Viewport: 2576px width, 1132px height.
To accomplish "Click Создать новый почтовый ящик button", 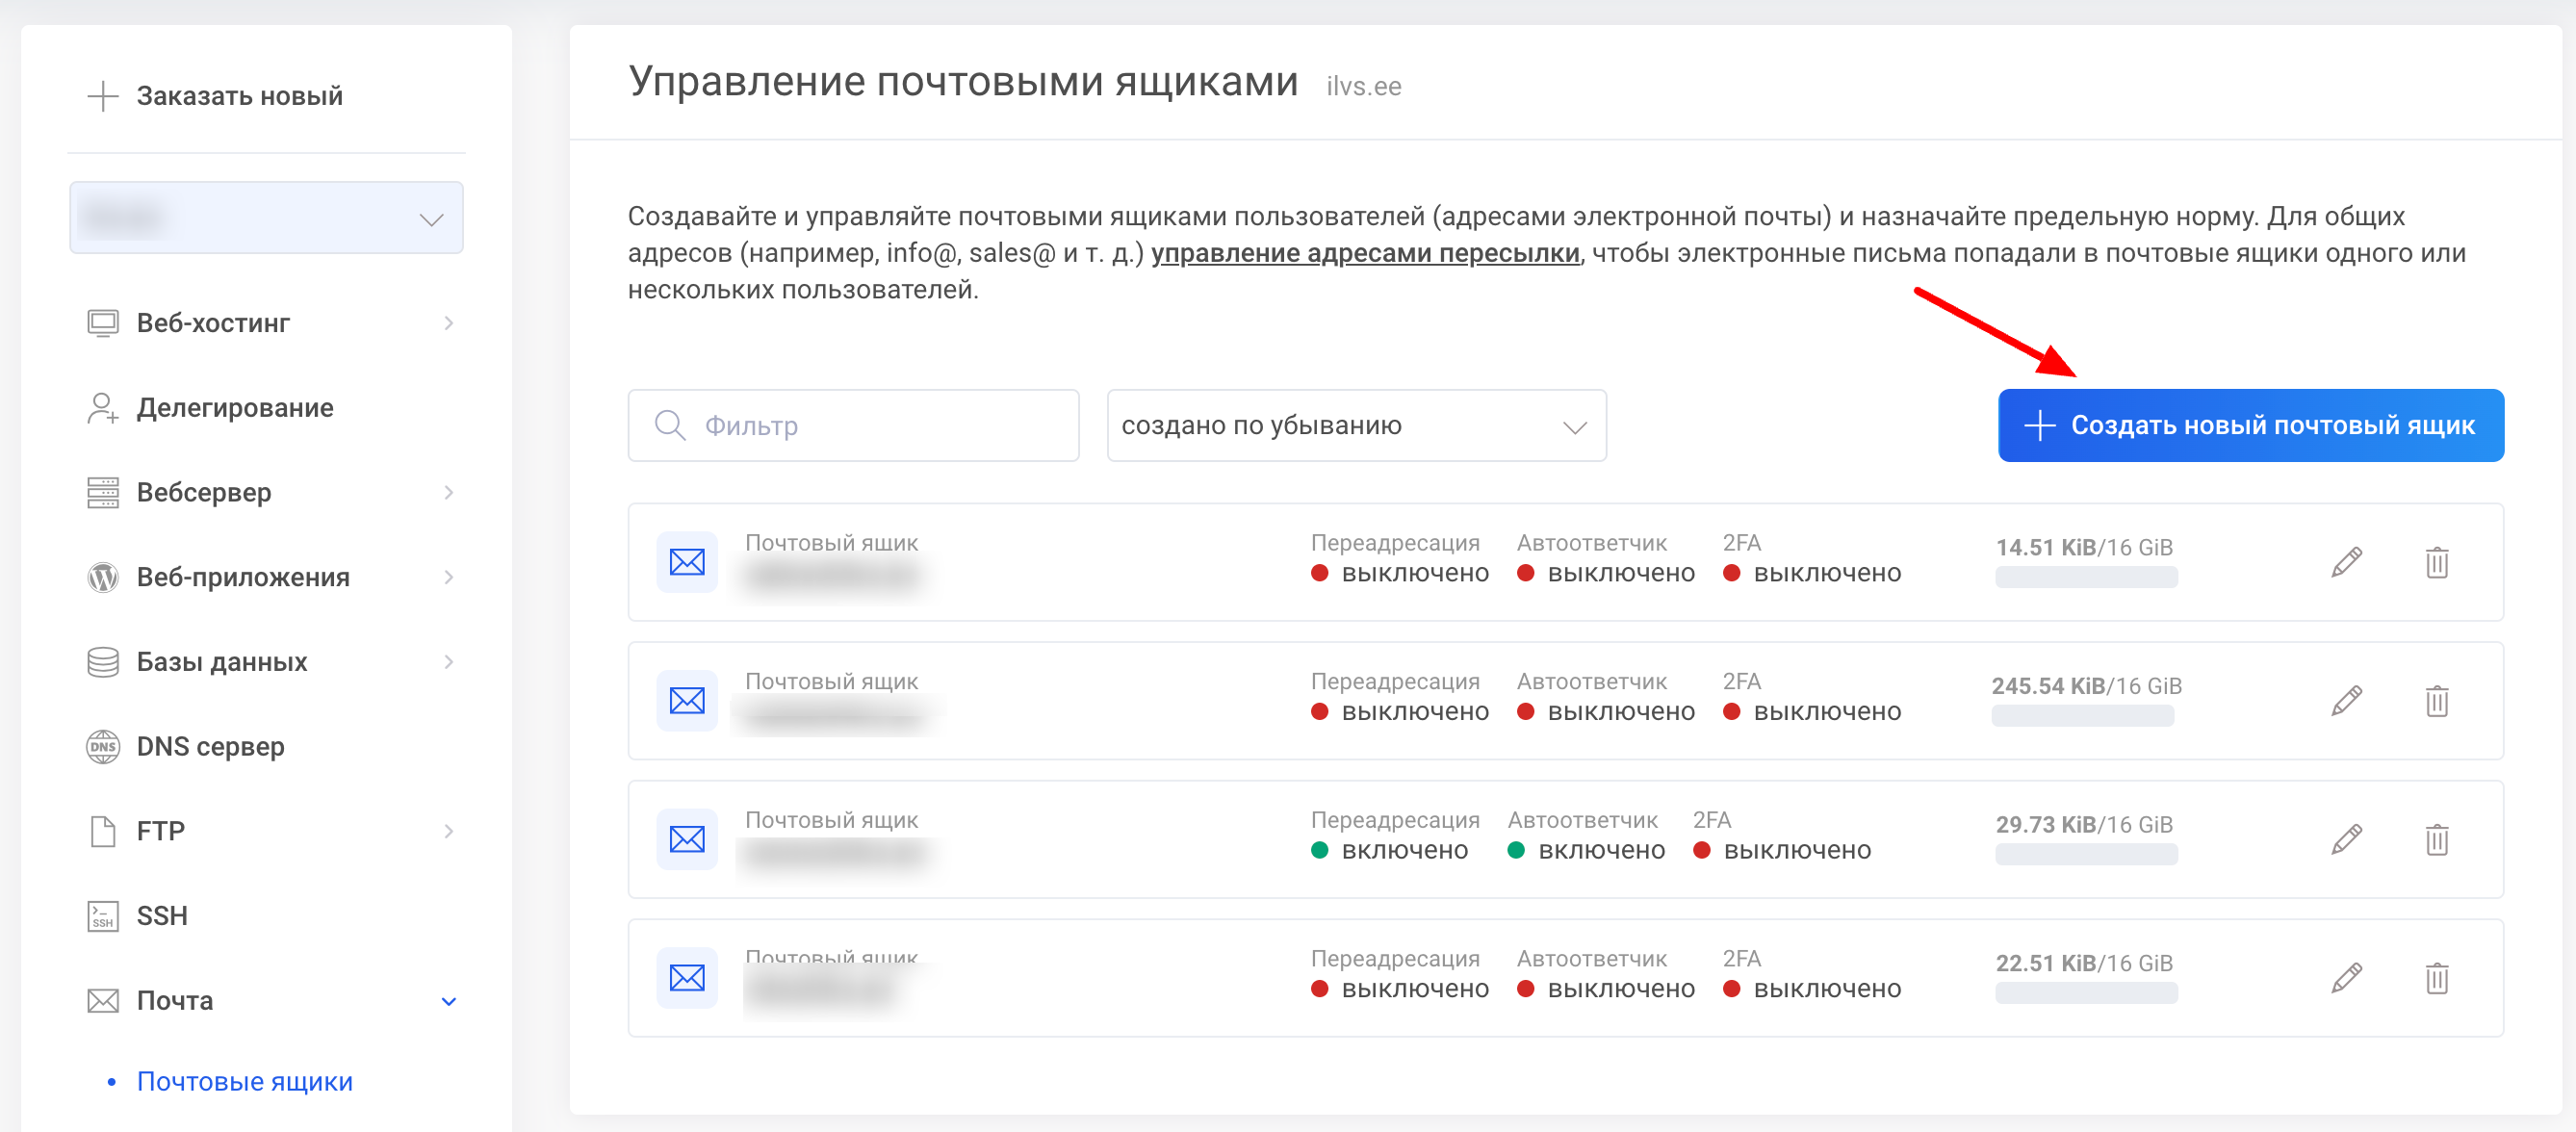I will point(2250,425).
